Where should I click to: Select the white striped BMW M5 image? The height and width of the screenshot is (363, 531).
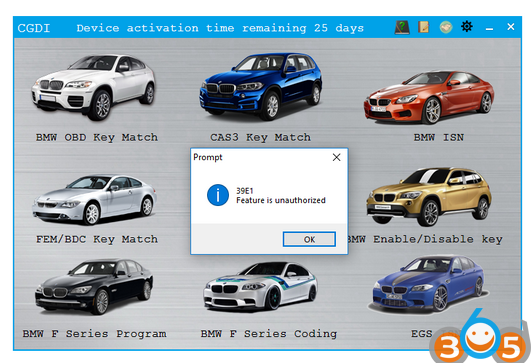click(260, 286)
